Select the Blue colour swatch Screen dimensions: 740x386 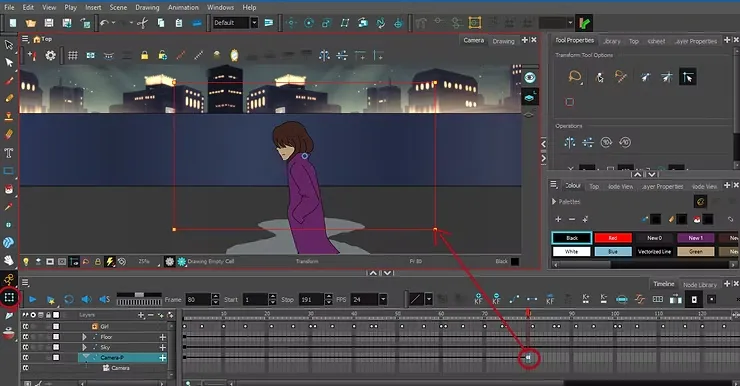click(613, 252)
